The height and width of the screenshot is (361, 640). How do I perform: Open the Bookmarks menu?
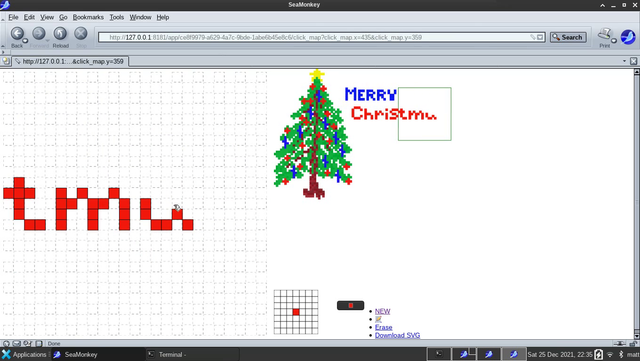click(x=88, y=17)
